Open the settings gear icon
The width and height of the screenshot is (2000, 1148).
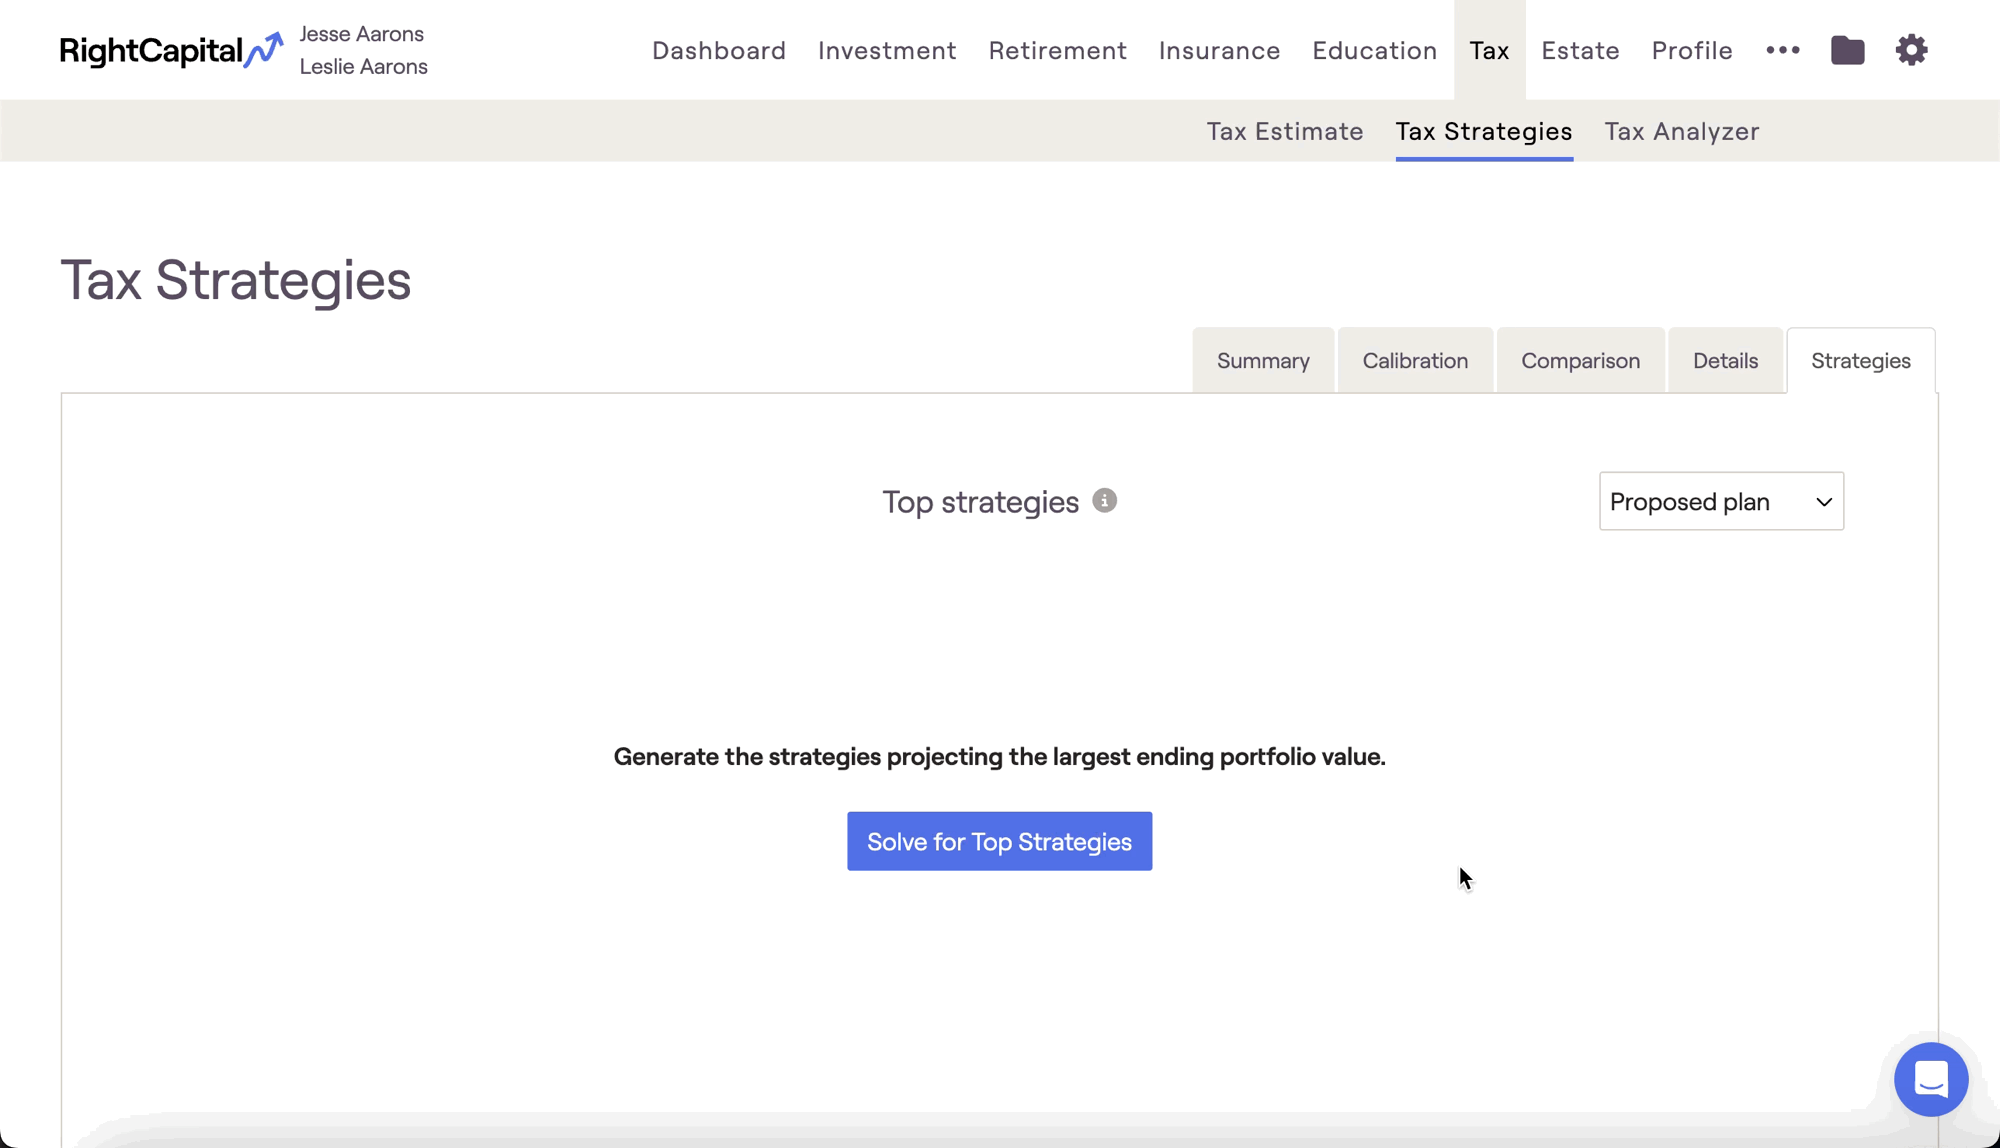tap(1911, 50)
